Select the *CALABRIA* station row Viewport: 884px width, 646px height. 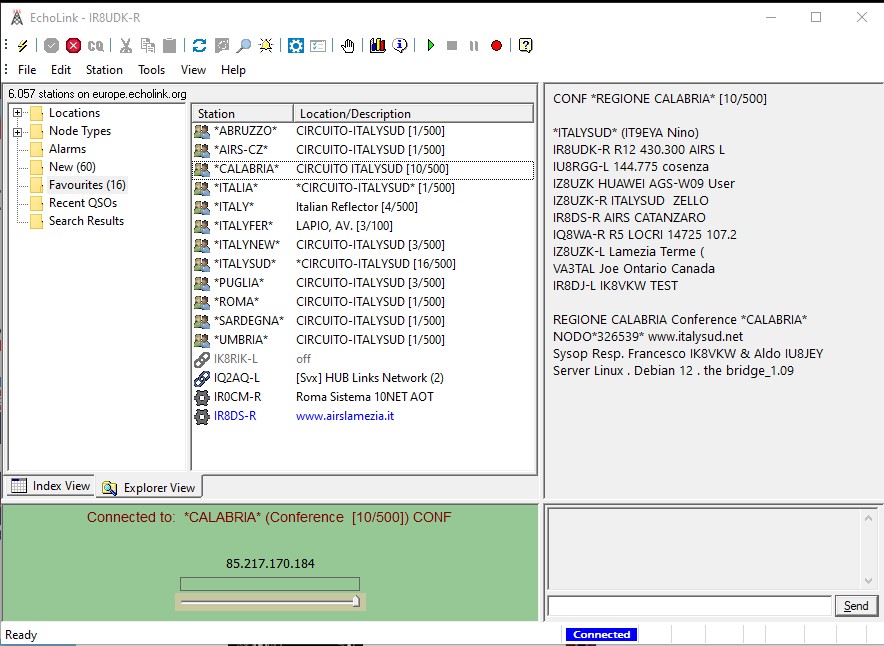(363, 169)
